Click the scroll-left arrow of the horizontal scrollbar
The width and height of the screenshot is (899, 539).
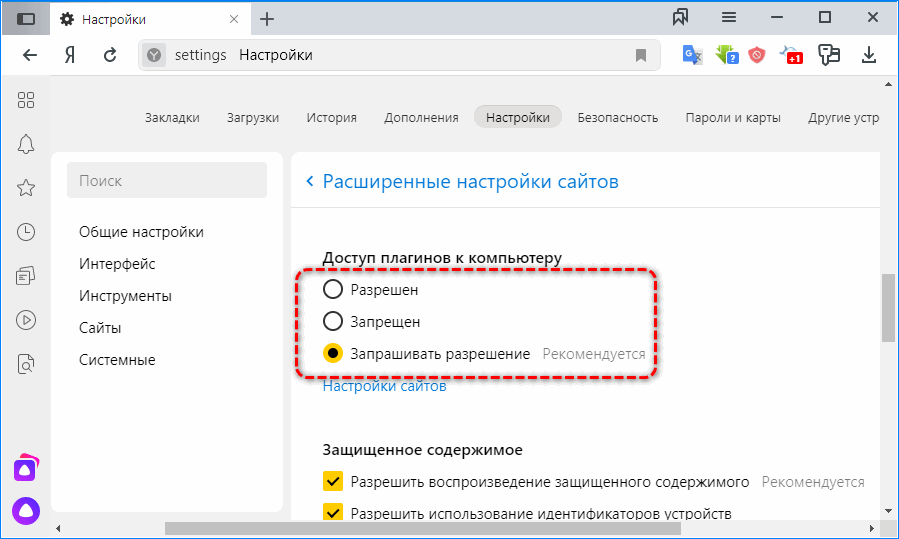click(58, 528)
